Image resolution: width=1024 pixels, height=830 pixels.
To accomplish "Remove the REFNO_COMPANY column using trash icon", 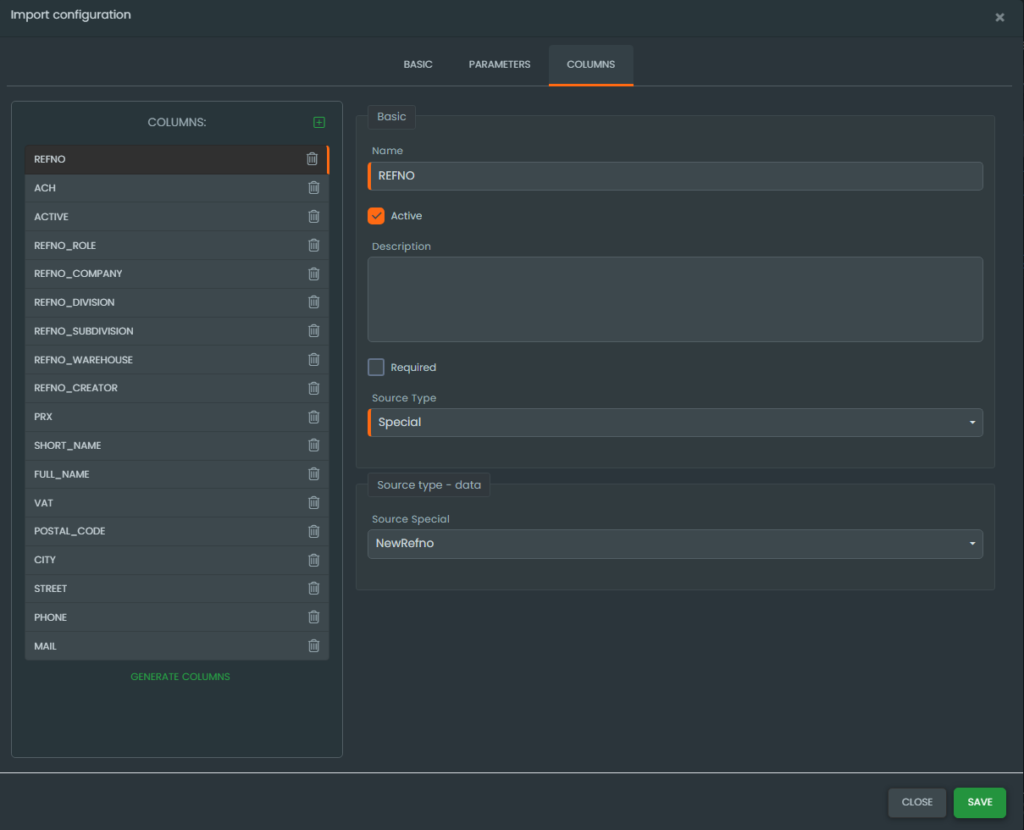I will (x=313, y=274).
